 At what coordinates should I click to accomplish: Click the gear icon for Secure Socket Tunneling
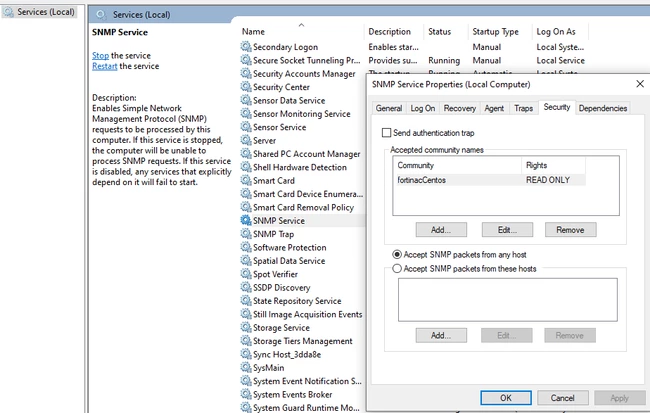coord(246,60)
